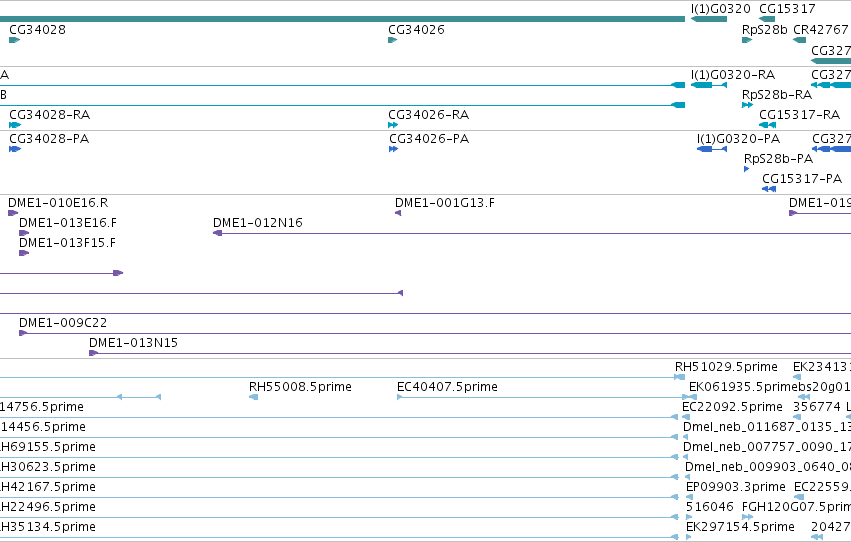The width and height of the screenshot is (851, 542).
Task: Select transcript CG34028-RA
Action: click(x=49, y=114)
